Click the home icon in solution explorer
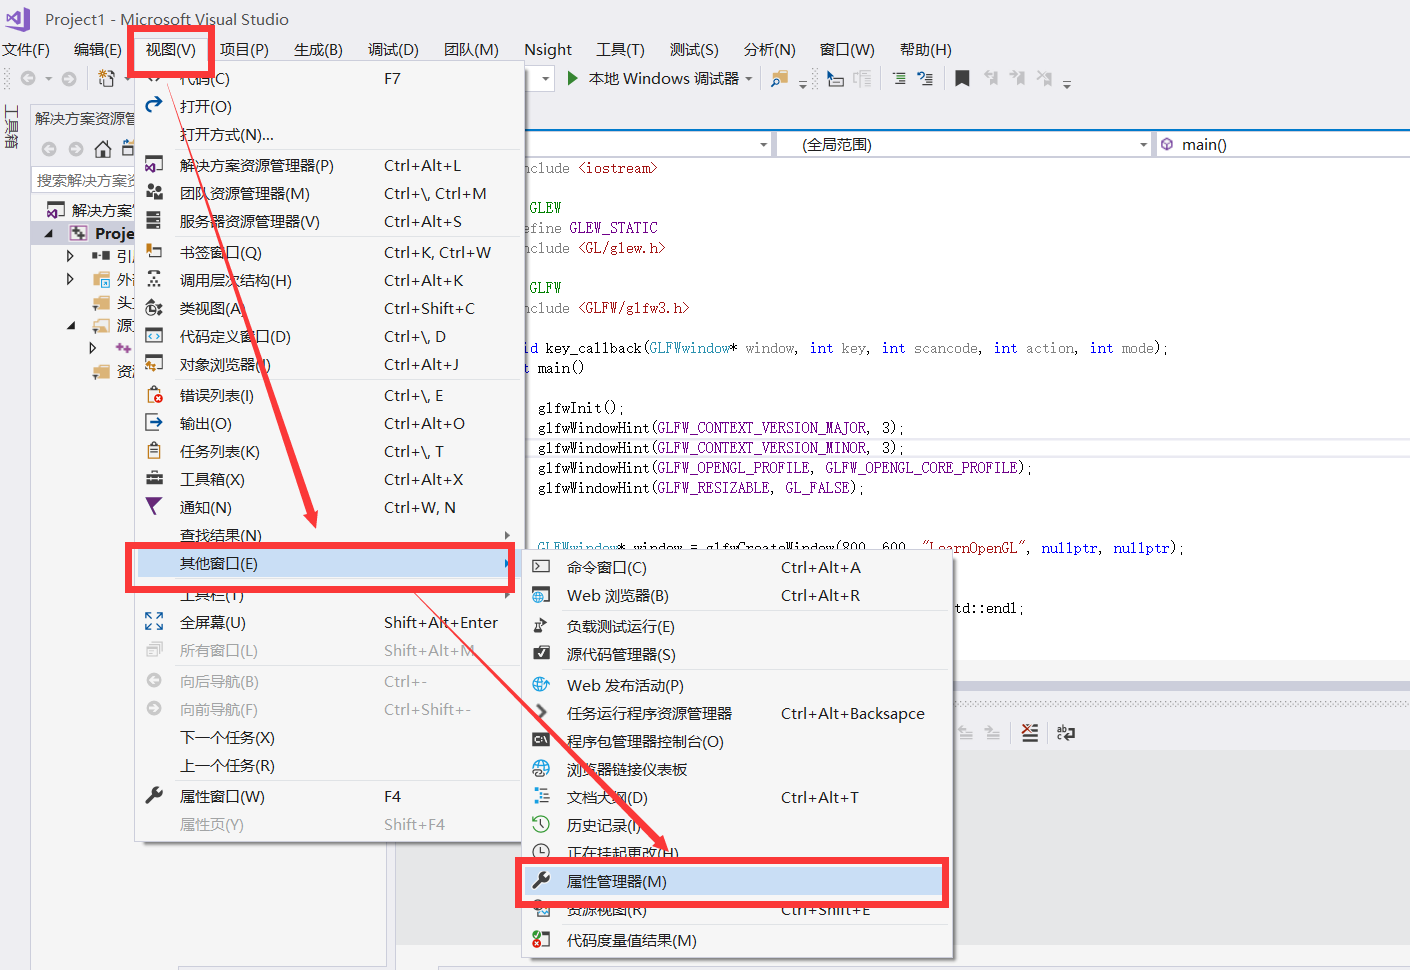This screenshot has height=970, width=1410. 102,149
